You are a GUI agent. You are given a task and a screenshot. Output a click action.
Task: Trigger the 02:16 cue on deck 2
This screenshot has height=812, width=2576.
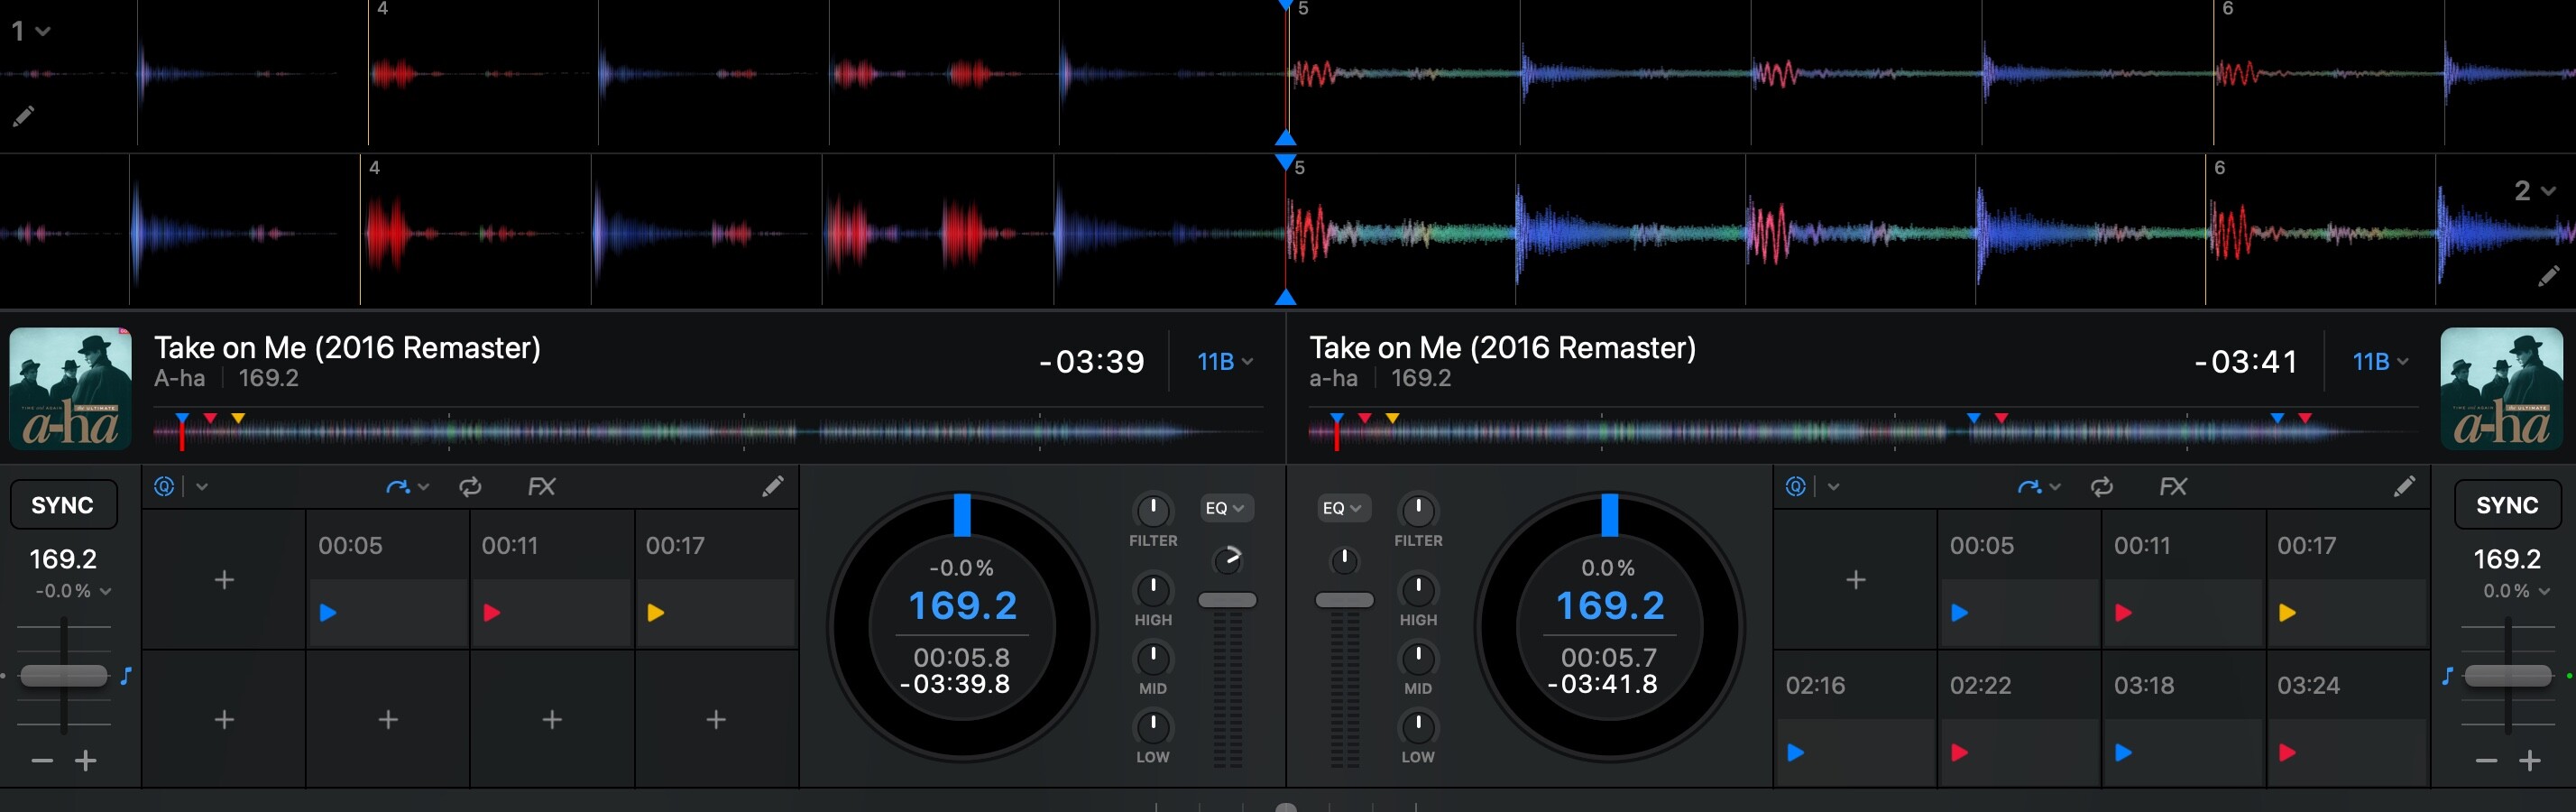tap(1855, 719)
